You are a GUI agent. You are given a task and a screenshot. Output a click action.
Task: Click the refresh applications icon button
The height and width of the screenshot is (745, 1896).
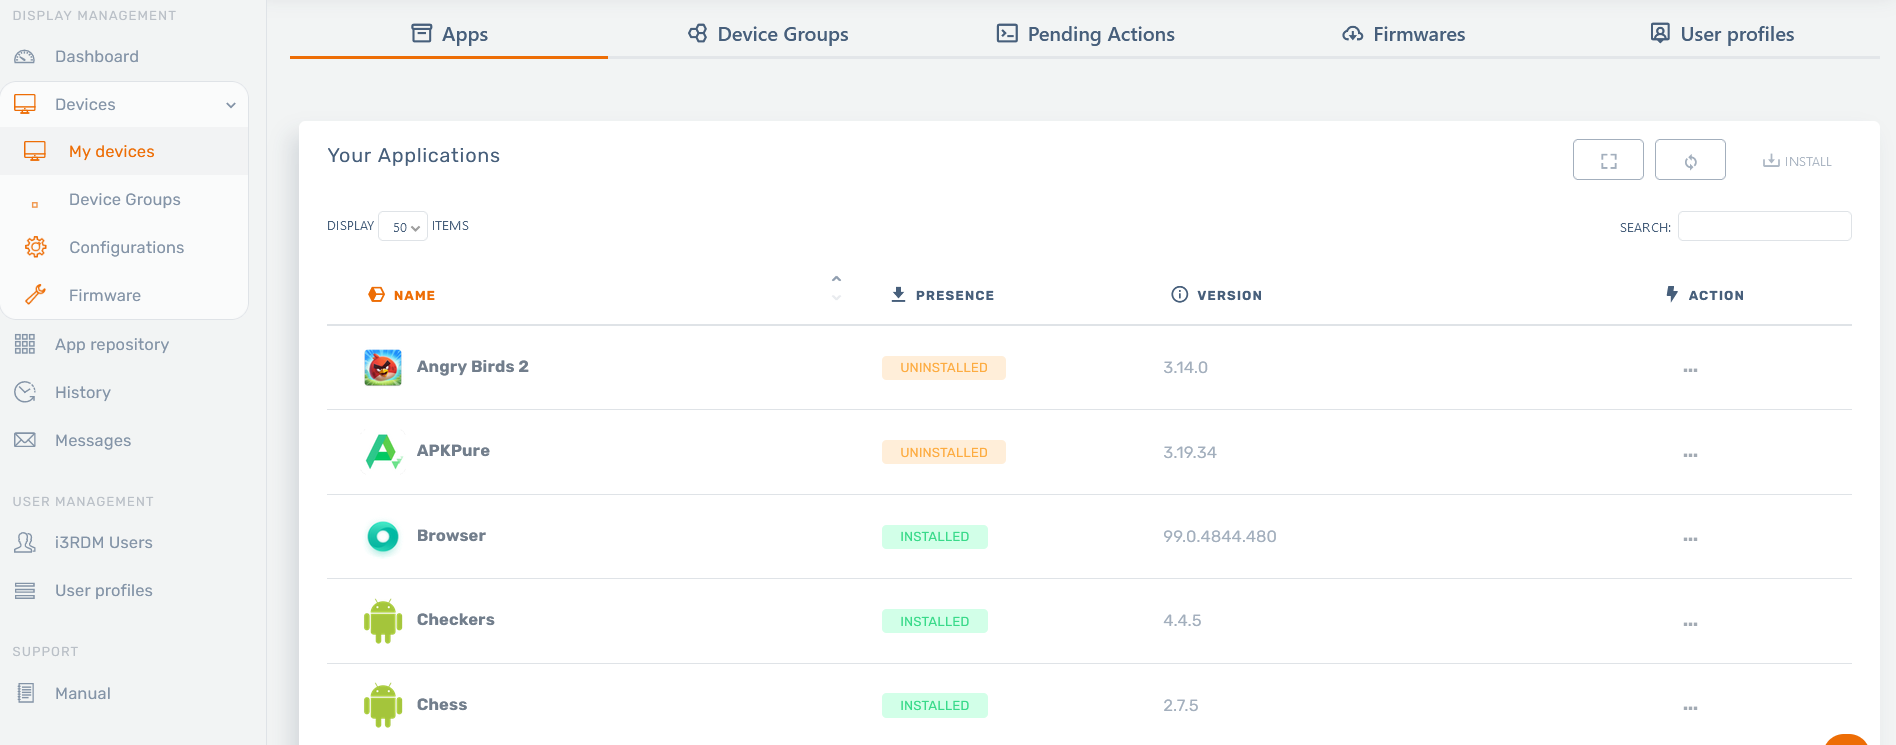point(1690,160)
